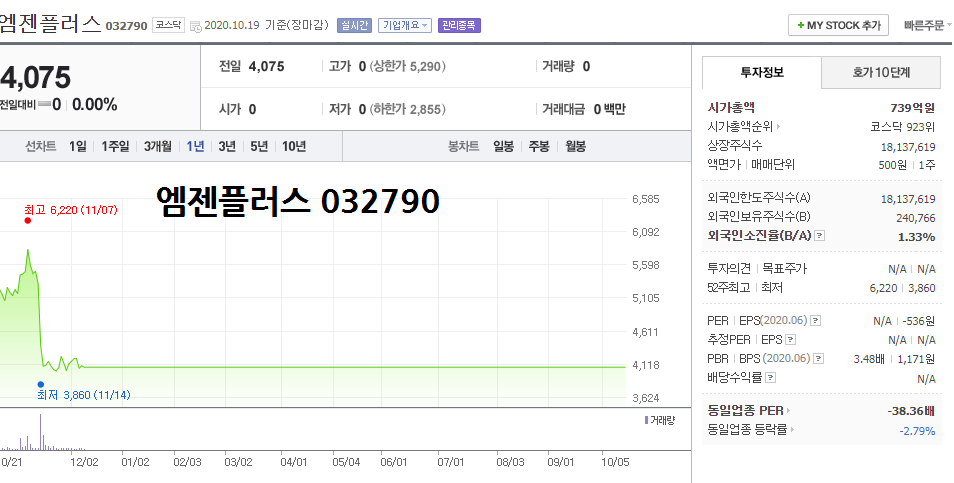Click the -2.79% sector change value
954x483 pixels.
[x=917, y=431]
